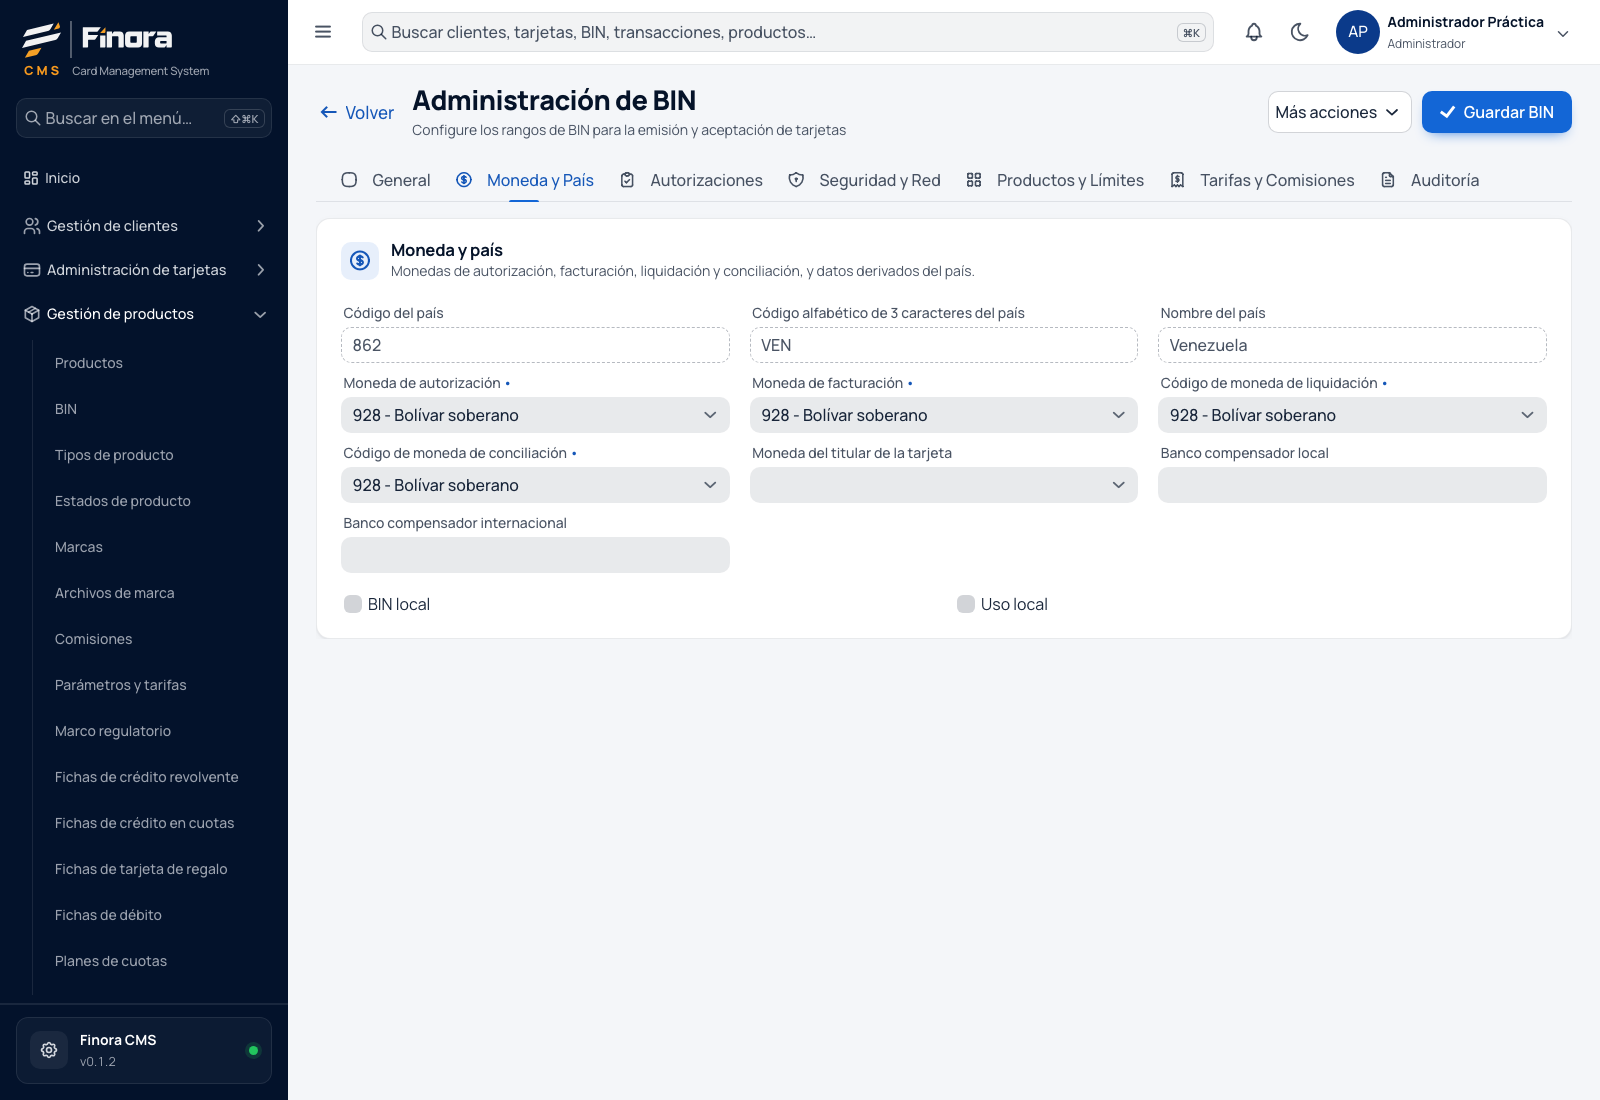Click the hamburger menu icon
The image size is (1600, 1100).
(x=323, y=32)
